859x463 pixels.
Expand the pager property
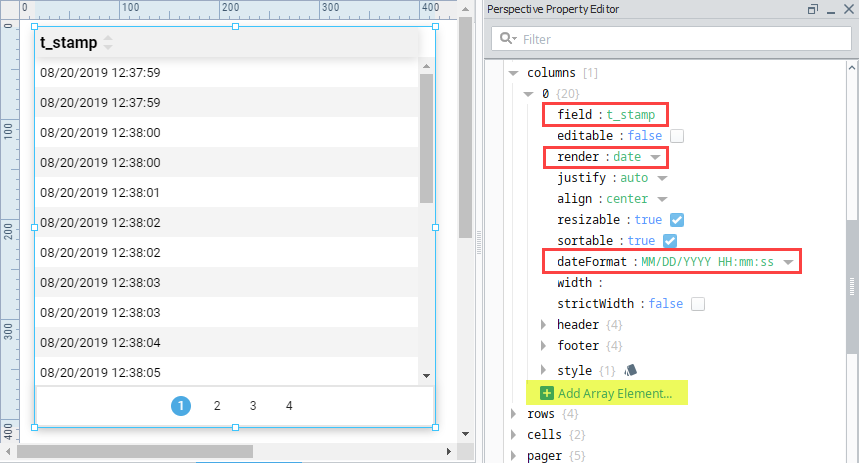click(x=513, y=455)
